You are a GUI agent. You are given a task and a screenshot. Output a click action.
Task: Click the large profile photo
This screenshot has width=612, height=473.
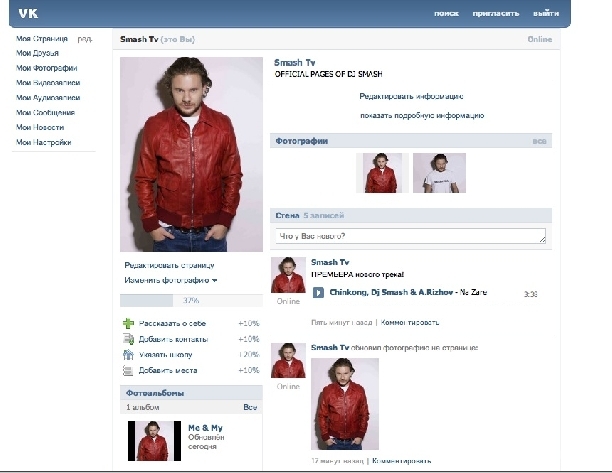[x=191, y=154]
